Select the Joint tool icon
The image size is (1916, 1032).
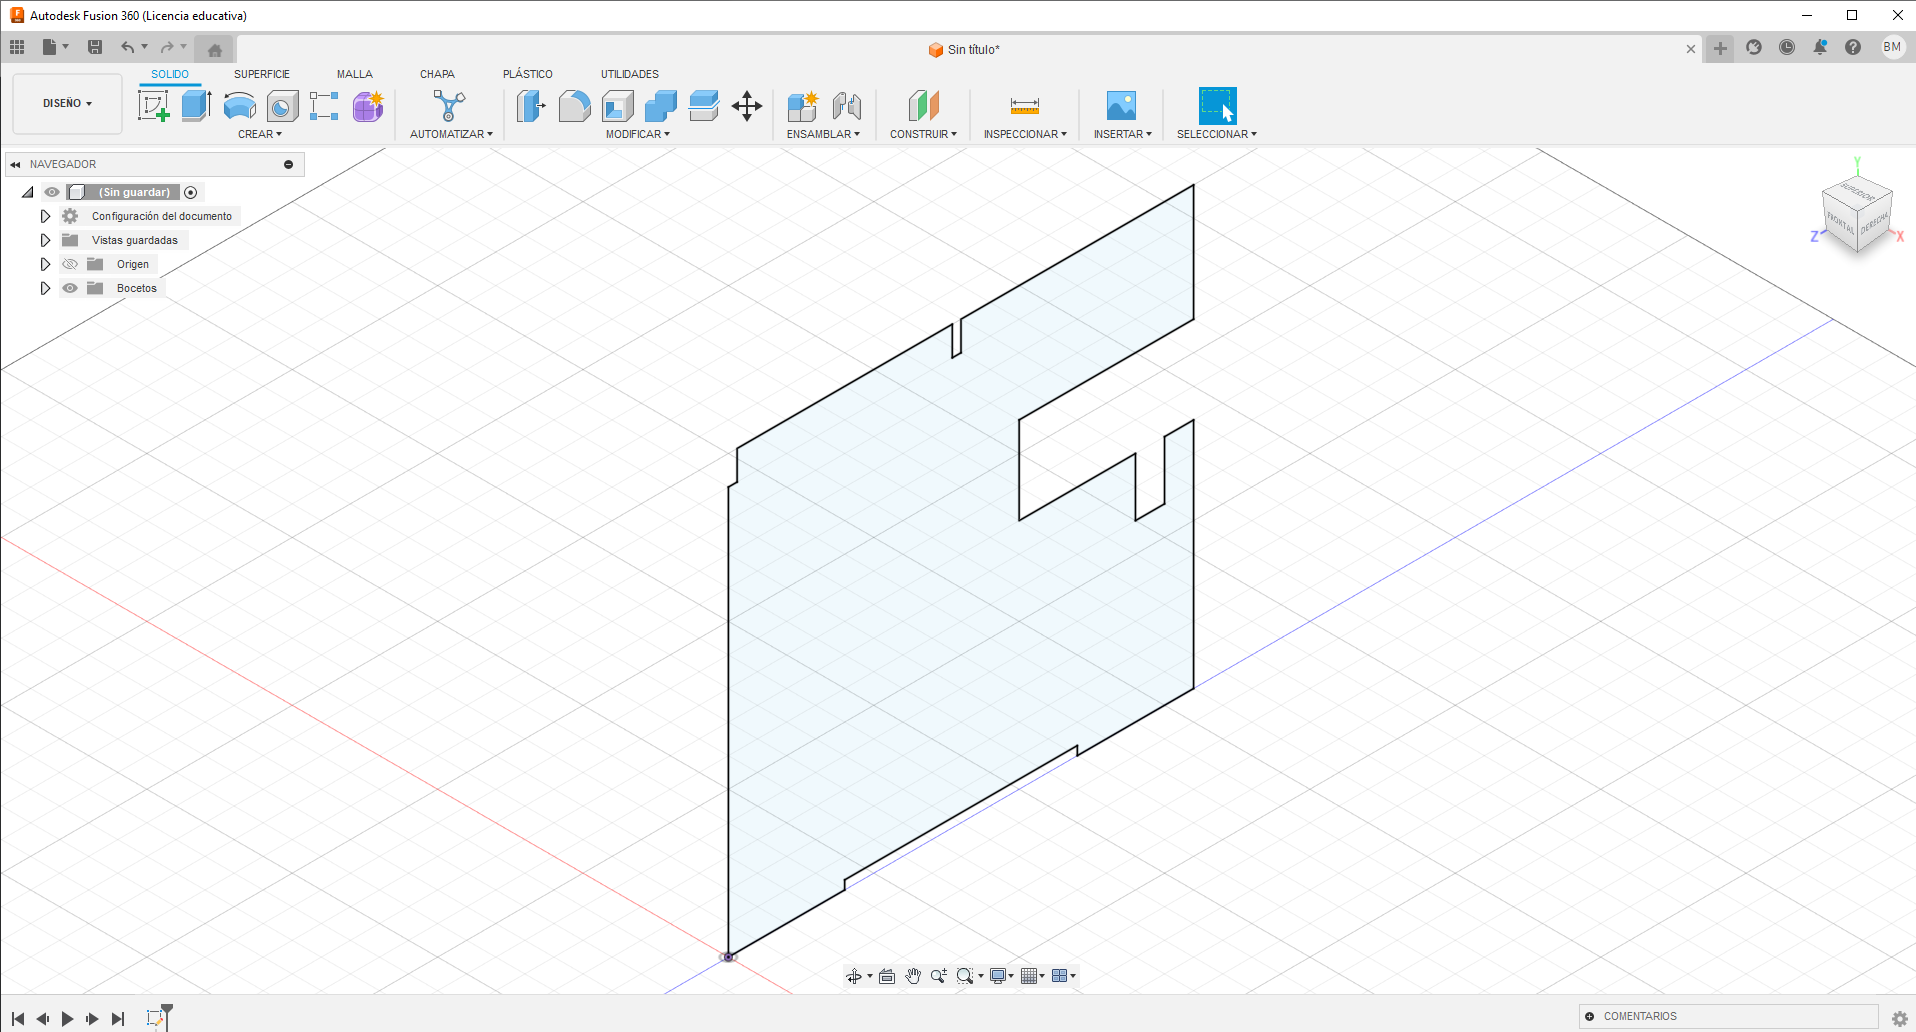click(846, 105)
